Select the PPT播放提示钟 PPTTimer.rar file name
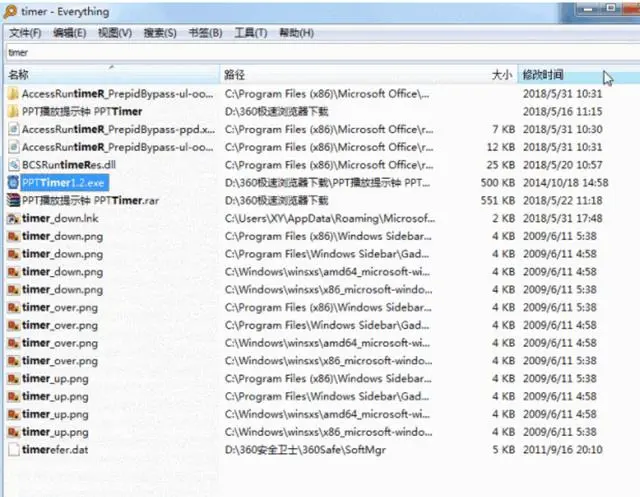640x497 pixels. point(90,200)
